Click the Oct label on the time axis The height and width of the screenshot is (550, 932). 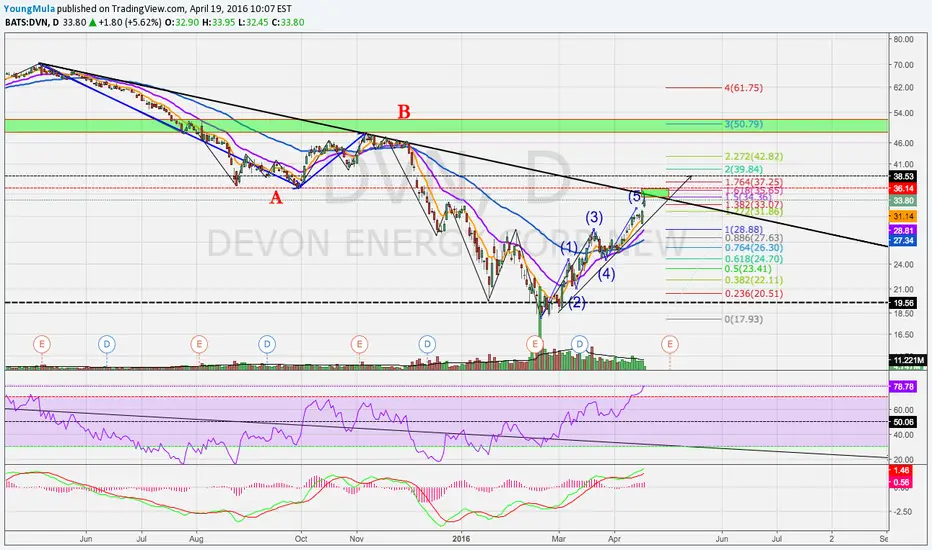click(301, 539)
